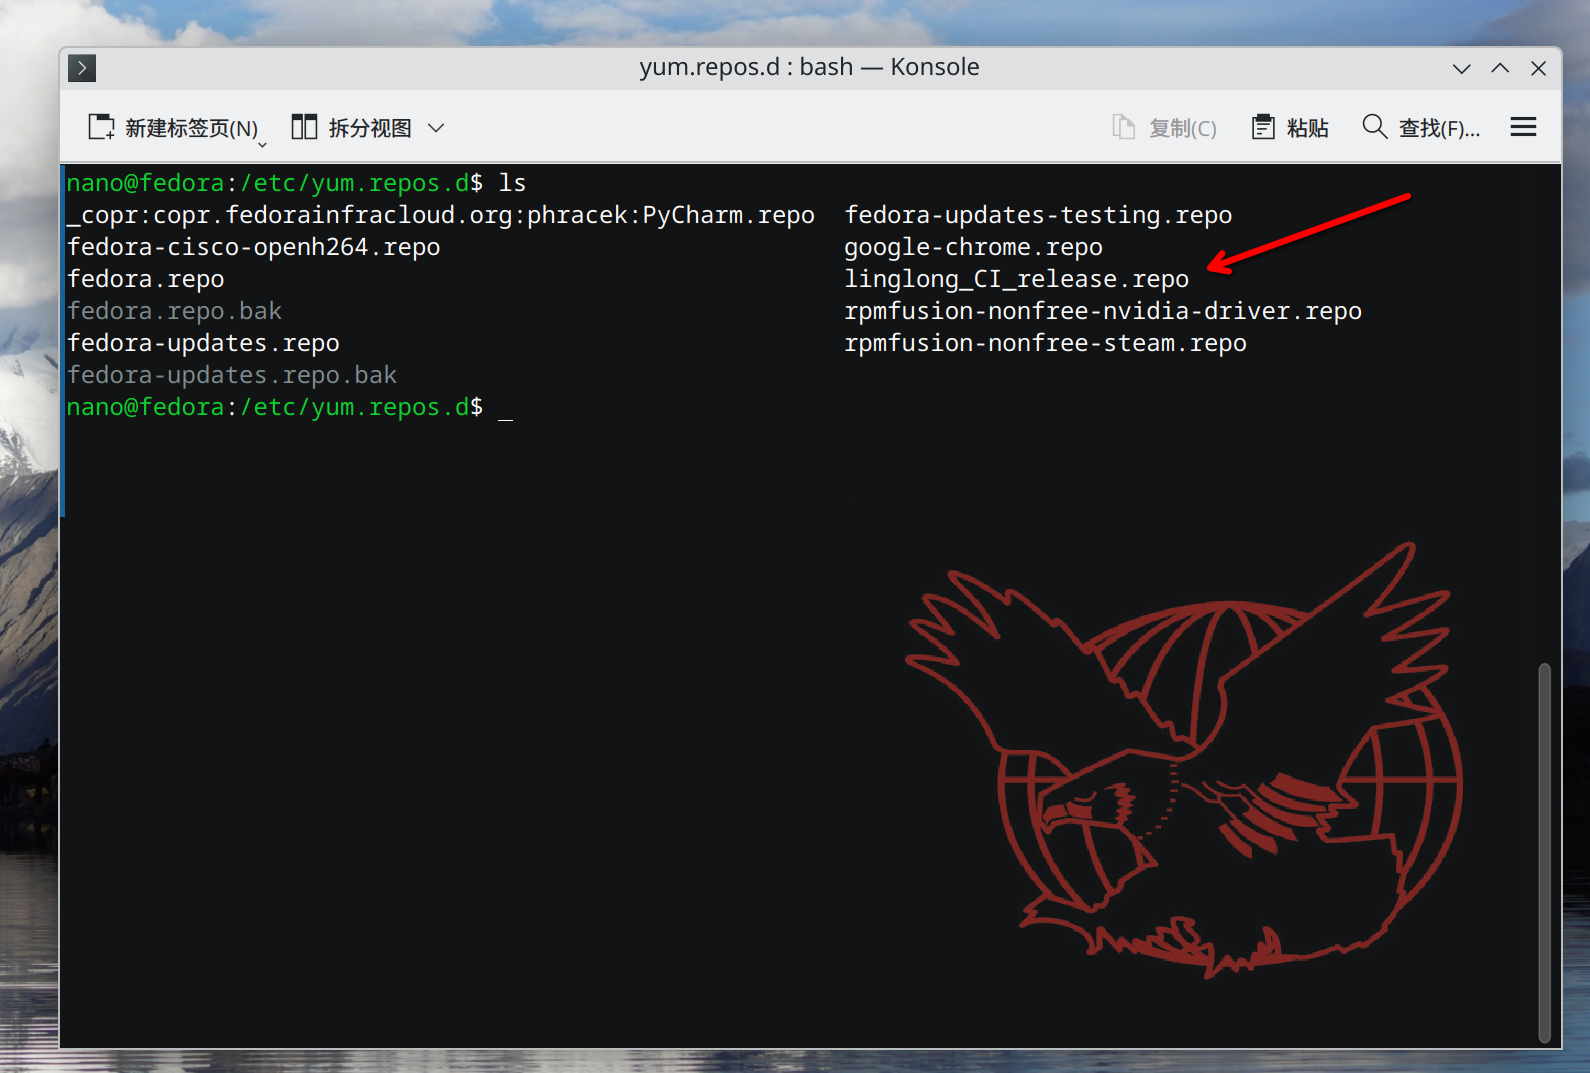Click the 粘贴 paste button

(x=1290, y=128)
